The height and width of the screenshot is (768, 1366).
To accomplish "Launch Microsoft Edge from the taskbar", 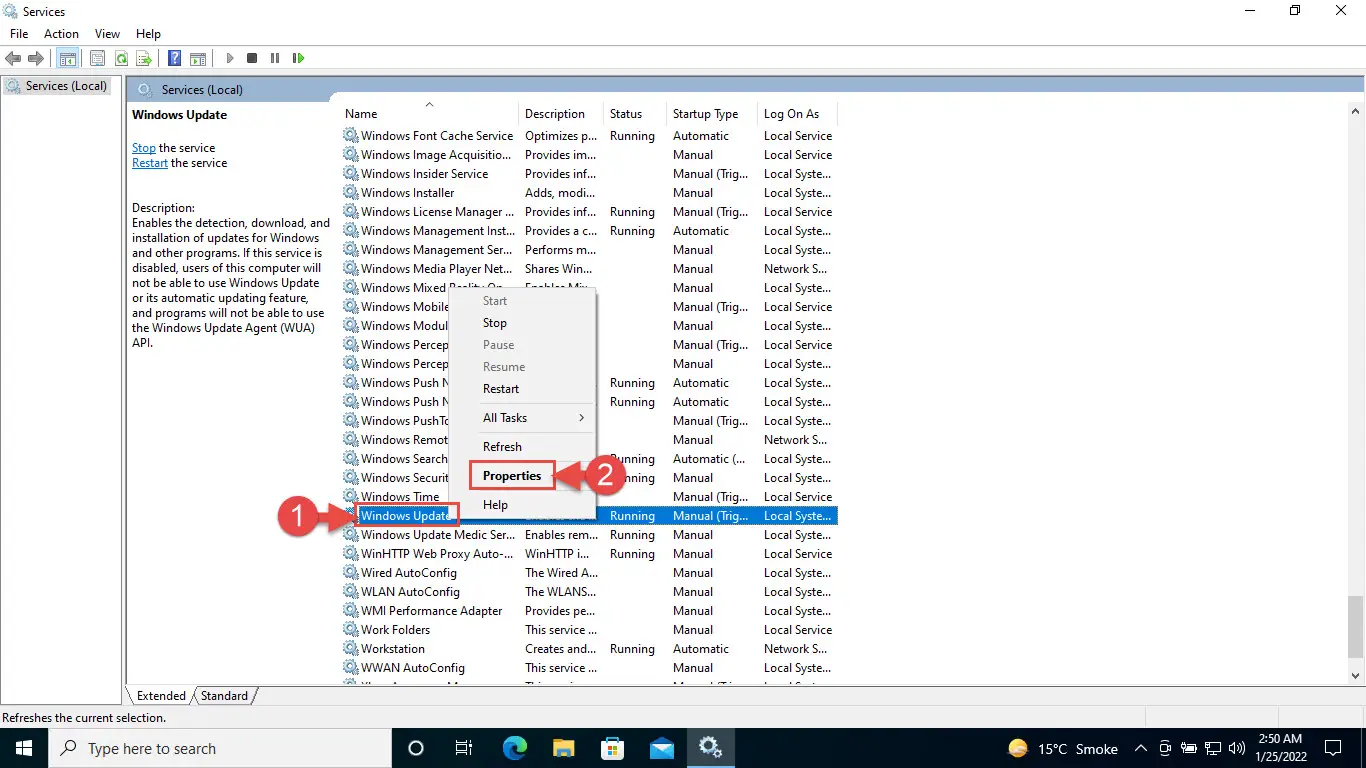I will (515, 748).
